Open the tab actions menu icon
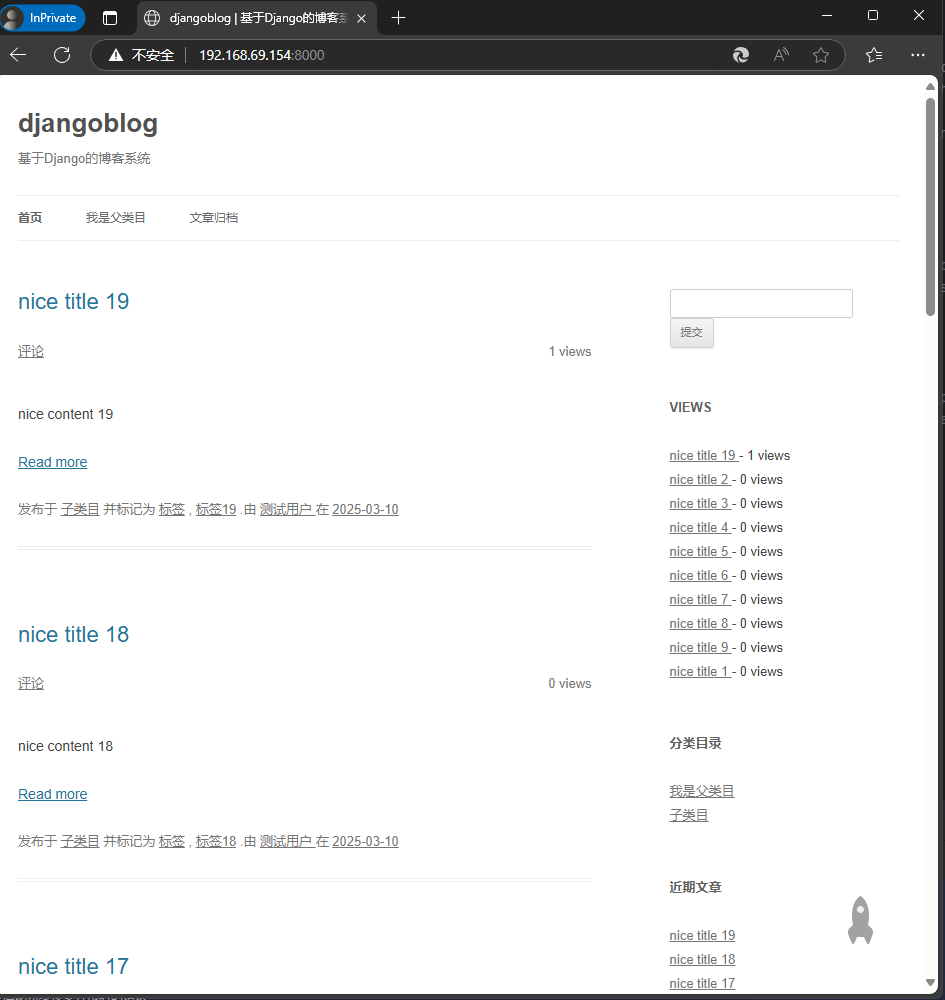 (x=110, y=18)
